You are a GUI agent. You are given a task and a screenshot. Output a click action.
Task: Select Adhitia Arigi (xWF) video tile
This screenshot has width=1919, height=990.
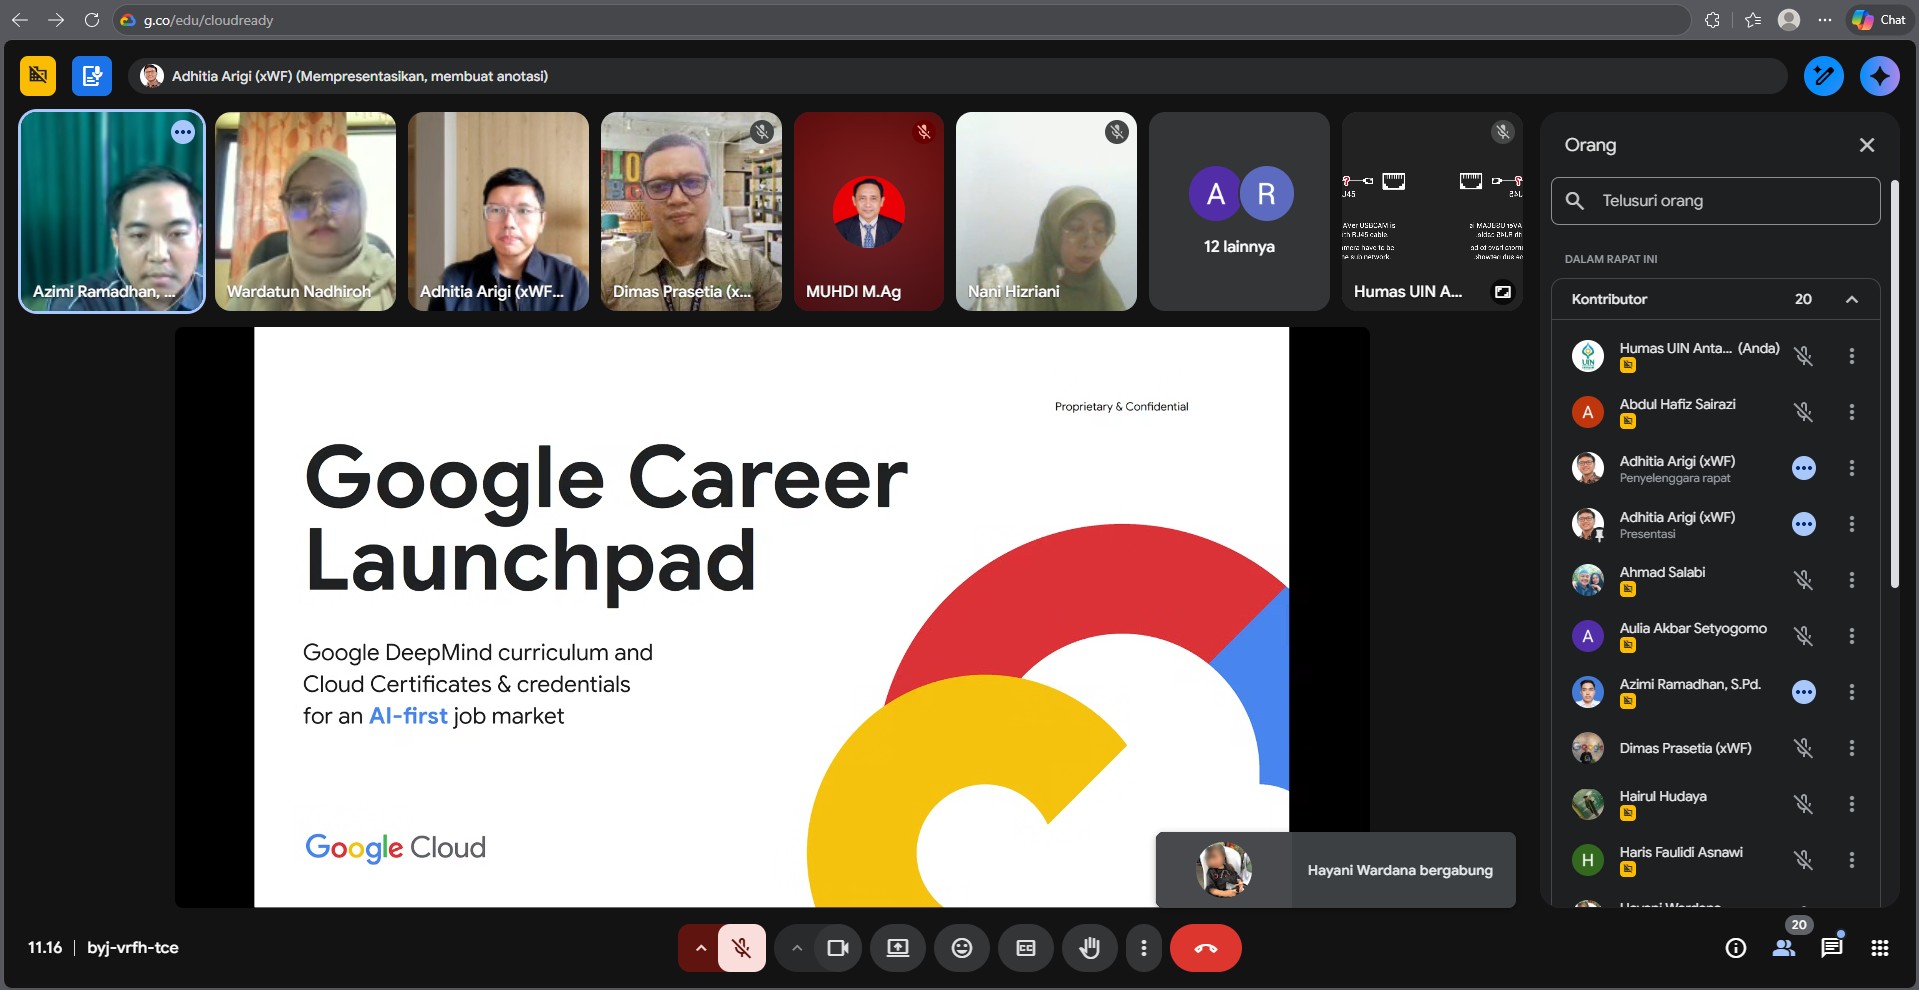point(498,211)
